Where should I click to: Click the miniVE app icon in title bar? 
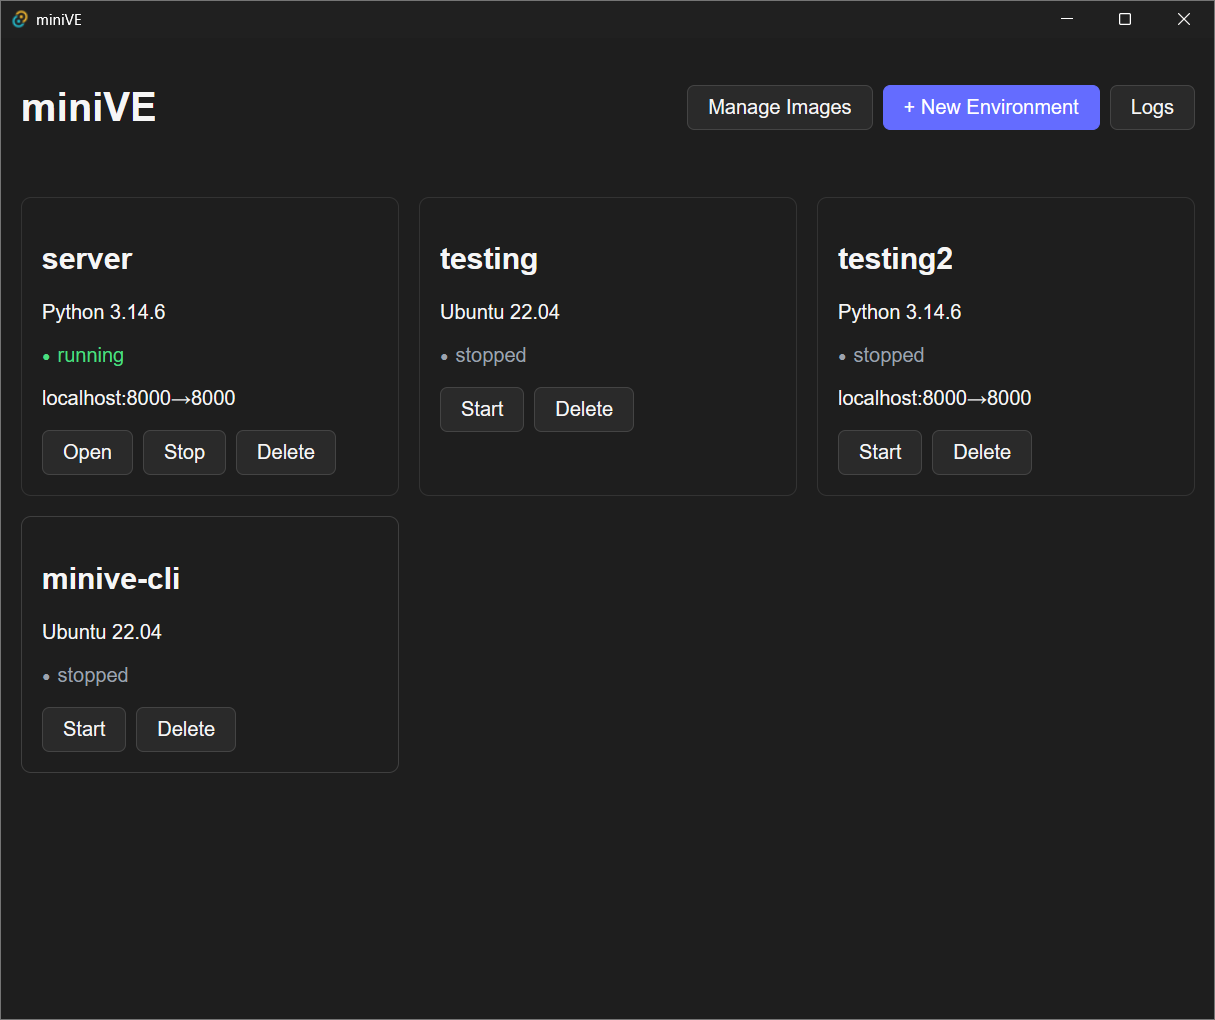pos(19,19)
